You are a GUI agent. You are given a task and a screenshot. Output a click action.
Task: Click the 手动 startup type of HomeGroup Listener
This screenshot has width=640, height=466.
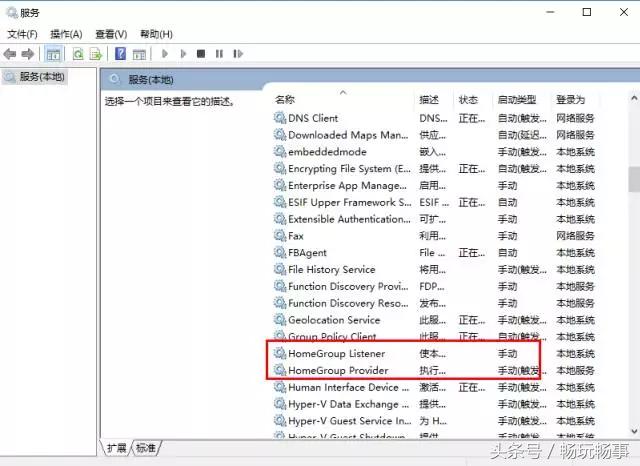pyautogui.click(x=507, y=354)
